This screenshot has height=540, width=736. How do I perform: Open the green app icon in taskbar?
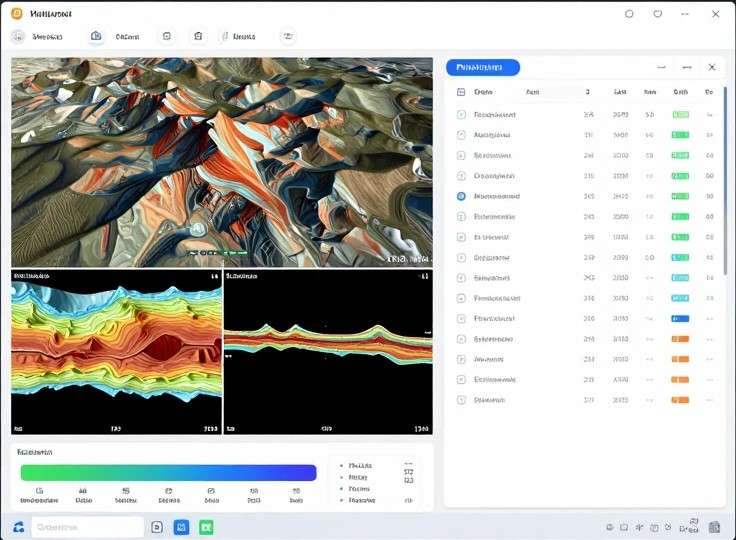pyautogui.click(x=206, y=527)
